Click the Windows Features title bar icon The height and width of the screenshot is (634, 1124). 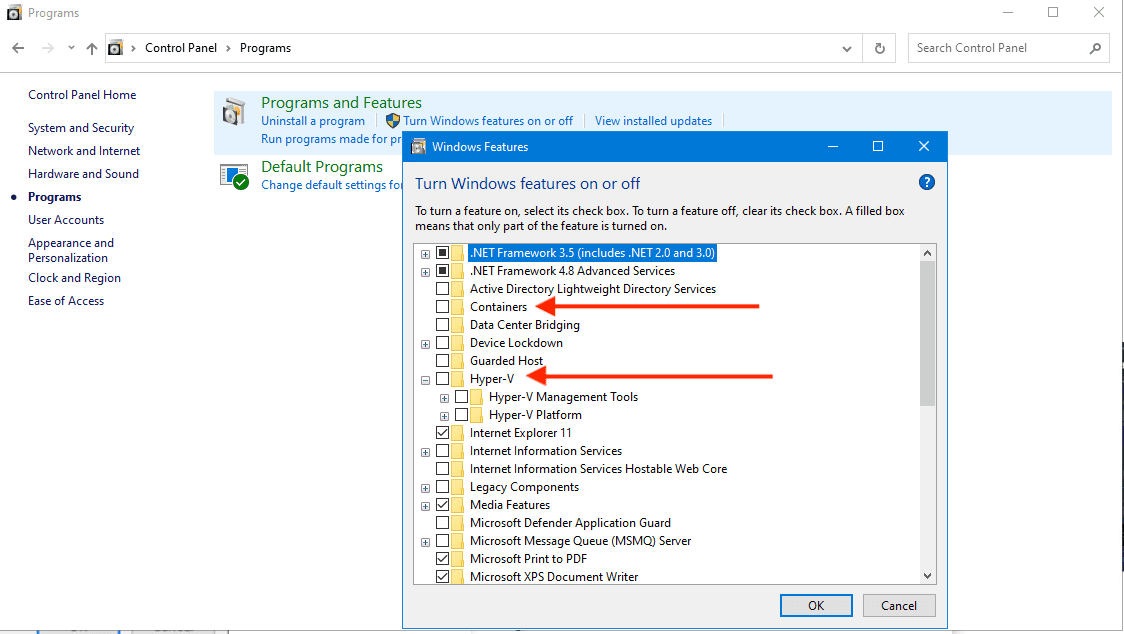[x=419, y=146]
